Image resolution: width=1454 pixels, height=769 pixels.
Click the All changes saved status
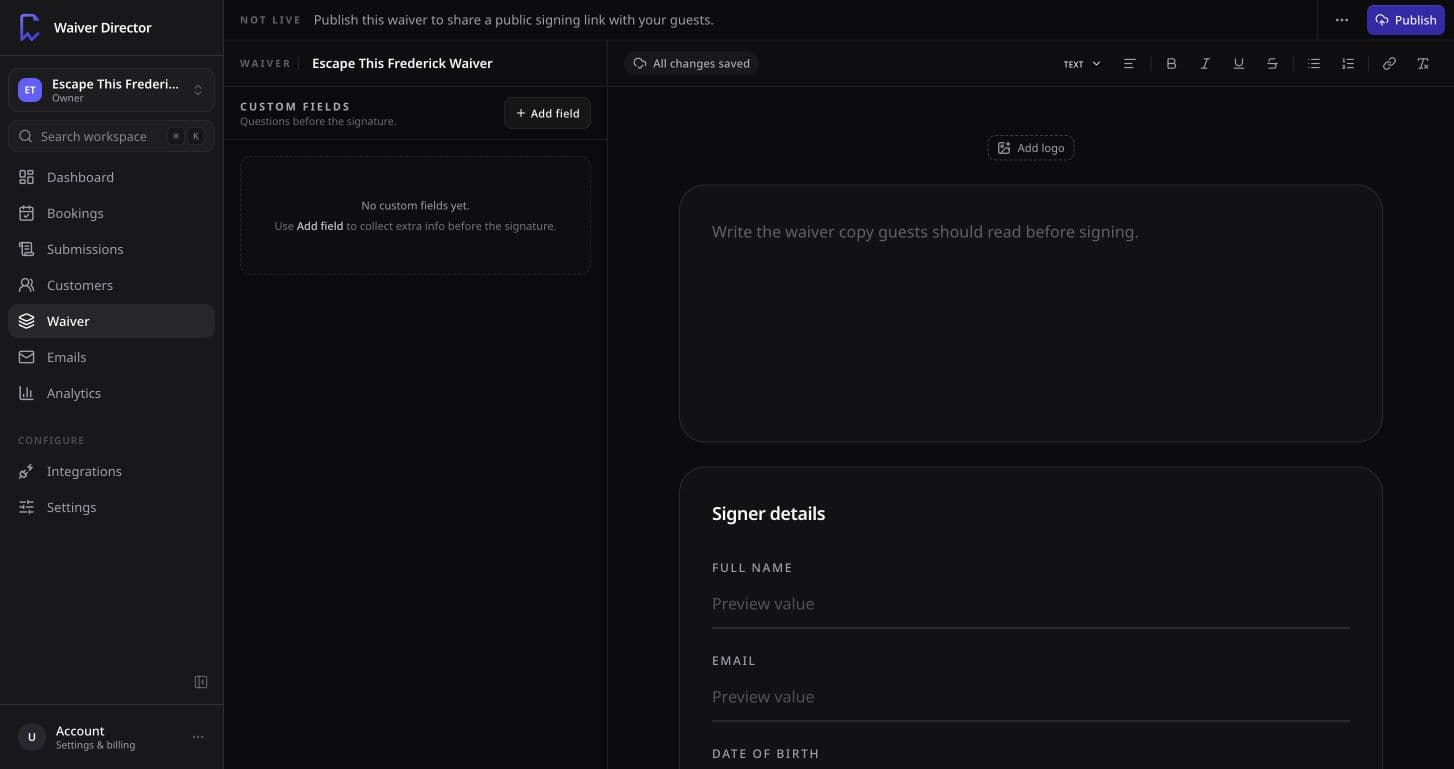pyautogui.click(x=692, y=63)
